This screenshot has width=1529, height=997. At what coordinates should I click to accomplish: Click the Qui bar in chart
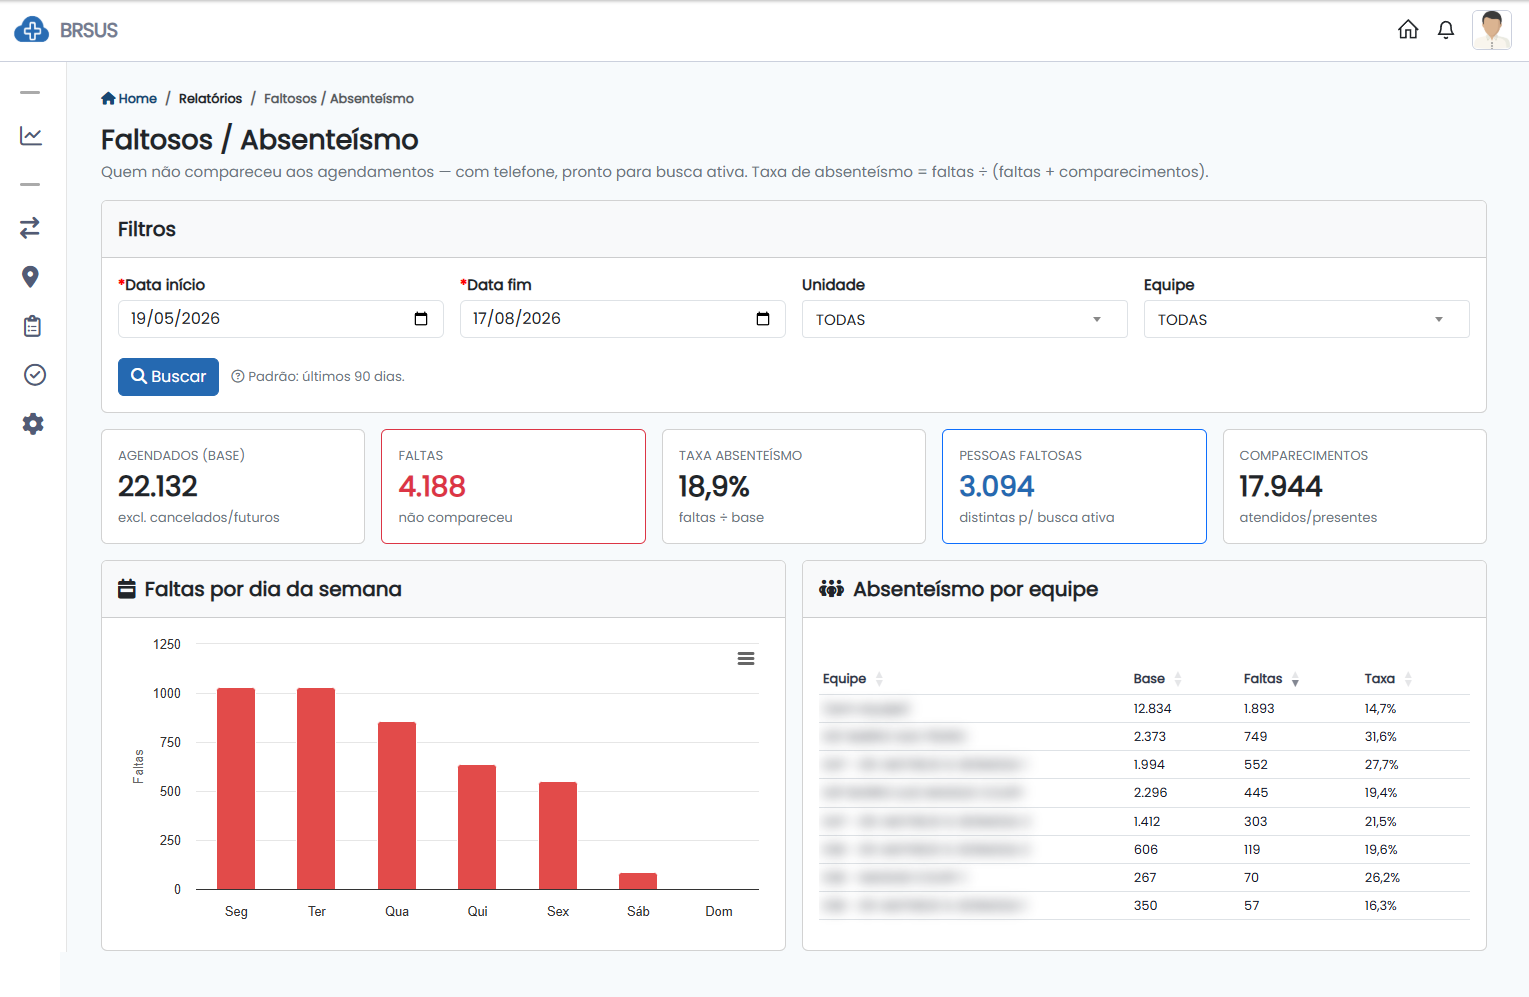tap(477, 827)
